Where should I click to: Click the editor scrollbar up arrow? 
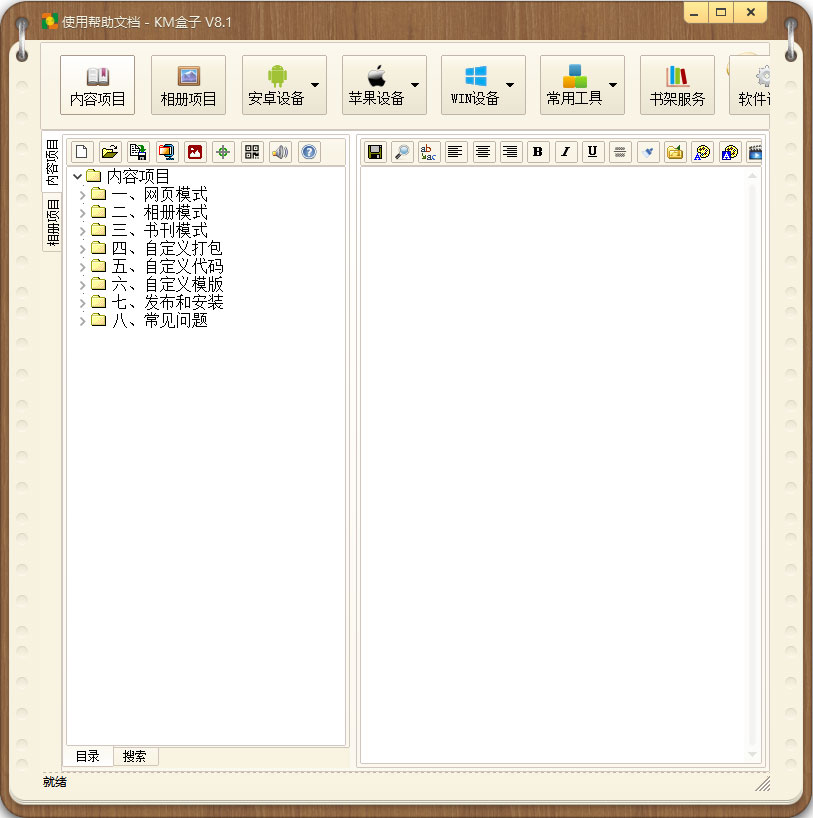pos(752,175)
